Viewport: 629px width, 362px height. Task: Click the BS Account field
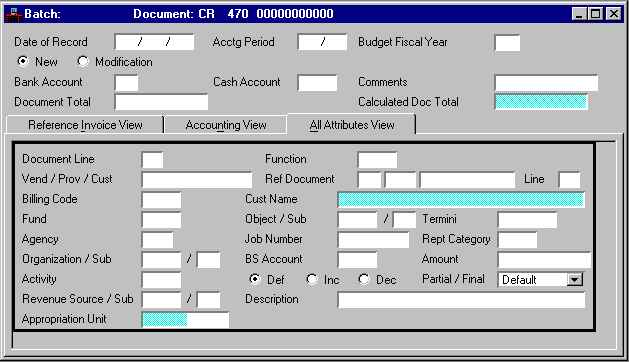(357, 260)
